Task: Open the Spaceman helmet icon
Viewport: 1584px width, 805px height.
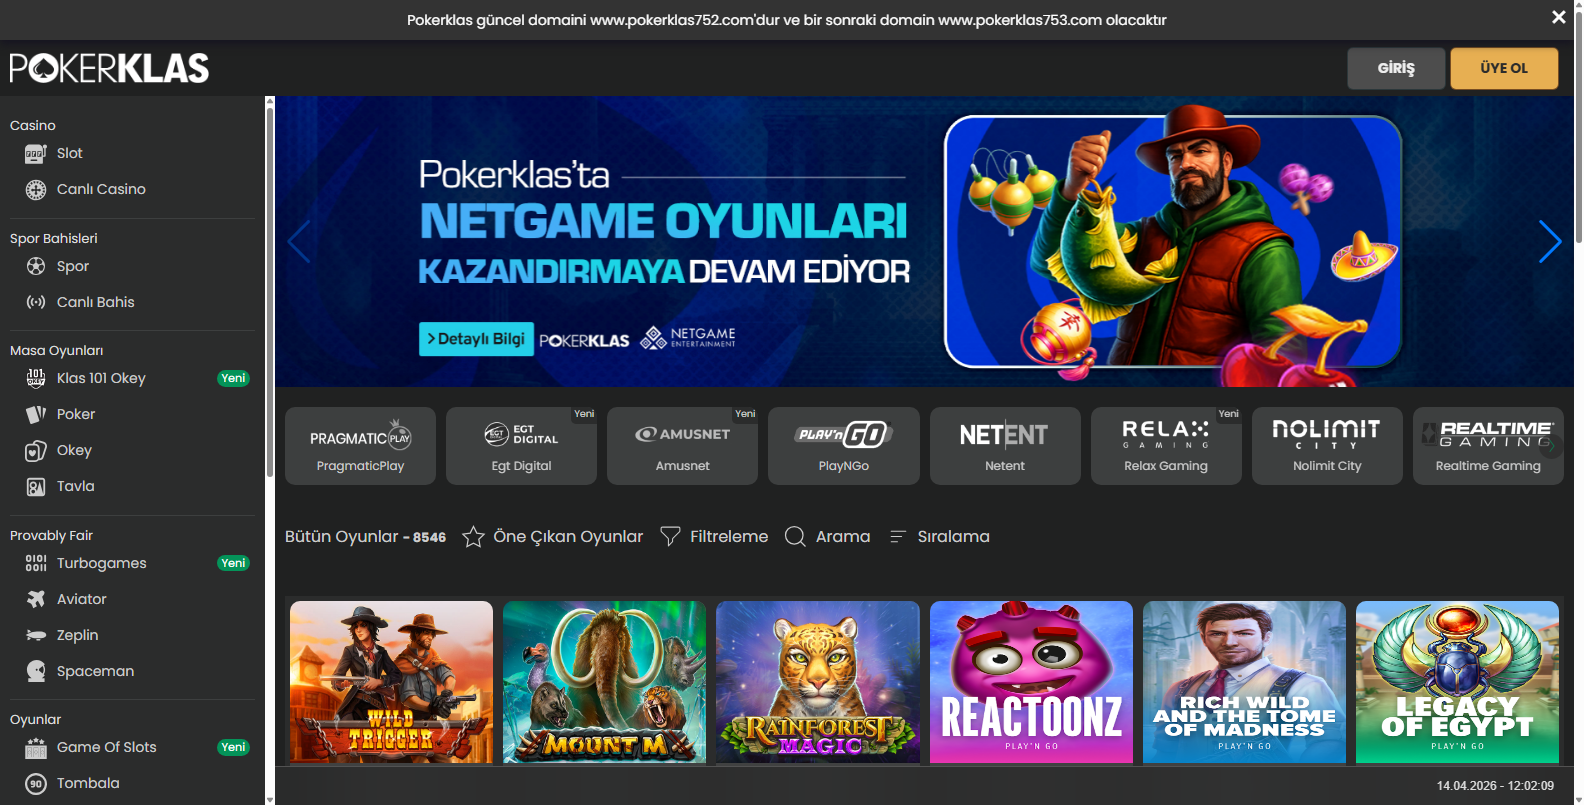Action: (36, 671)
